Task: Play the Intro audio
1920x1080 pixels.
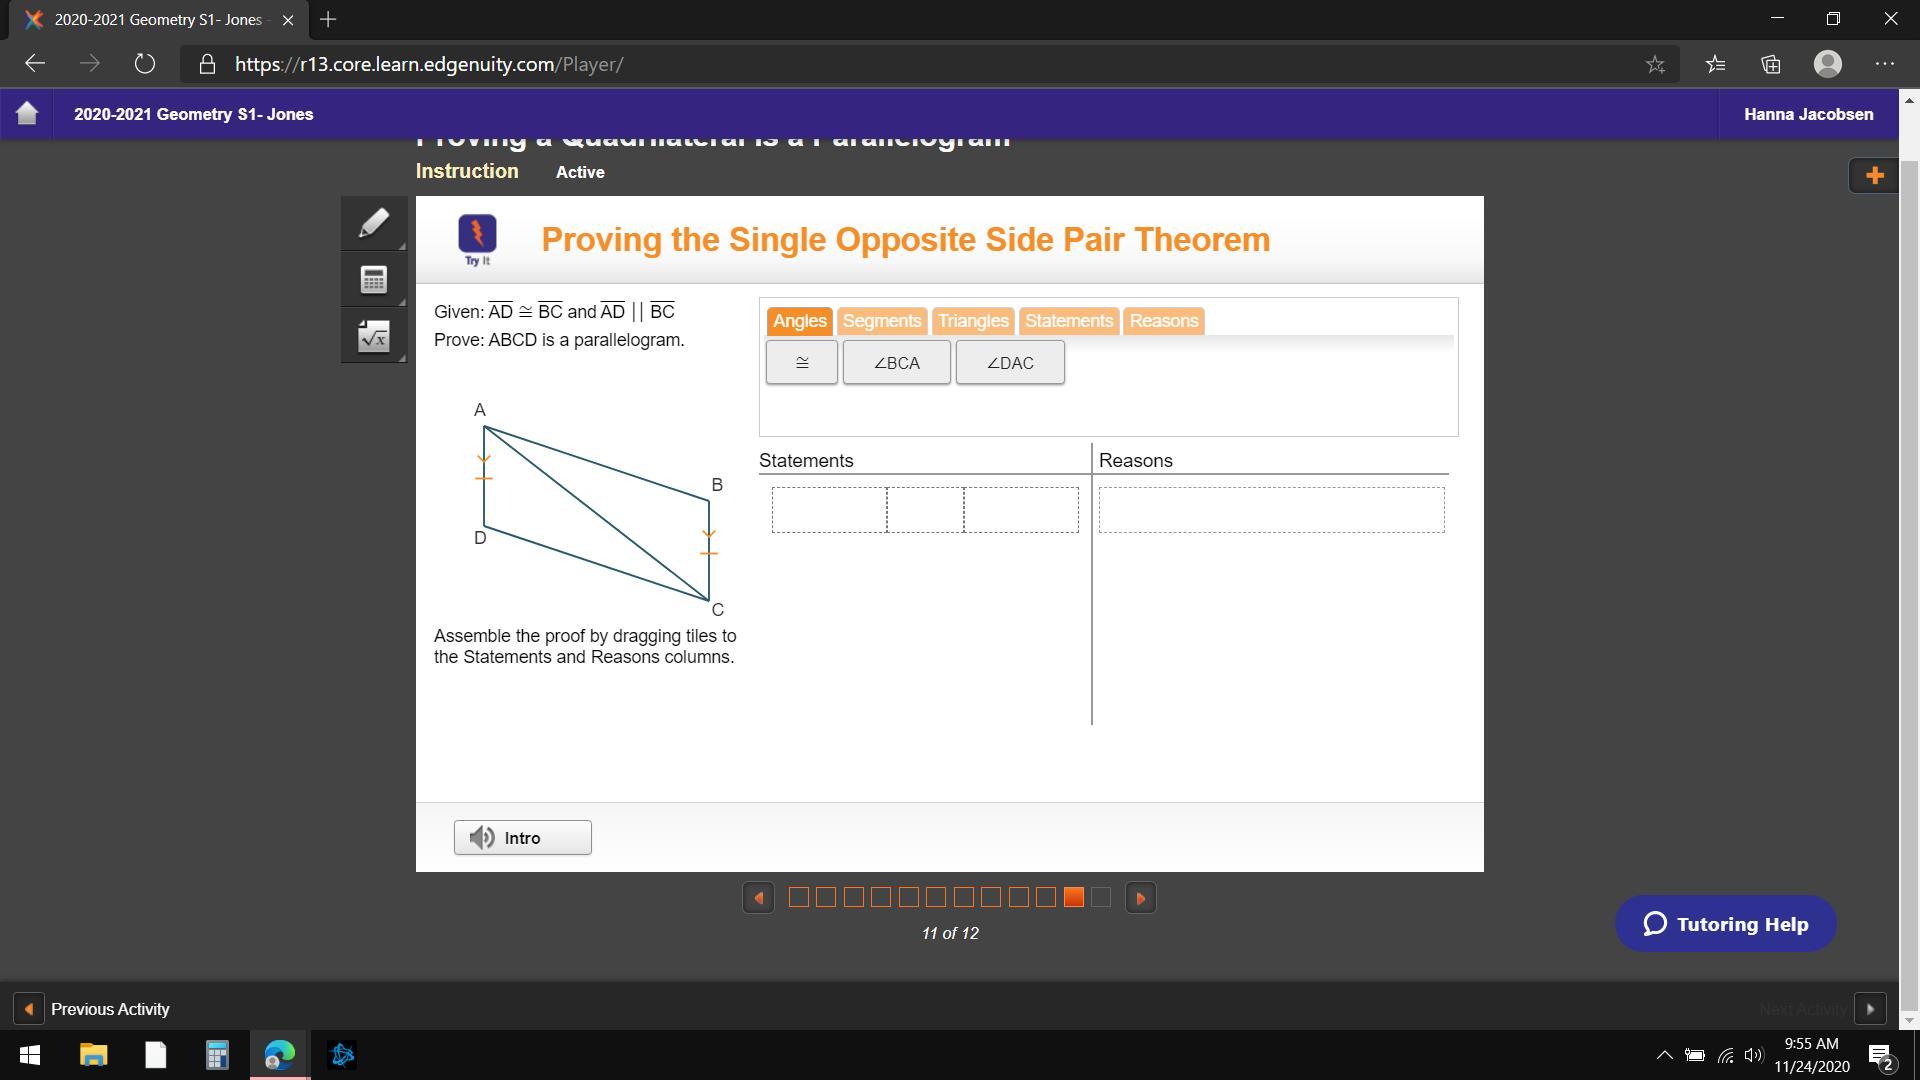Action: click(x=522, y=838)
